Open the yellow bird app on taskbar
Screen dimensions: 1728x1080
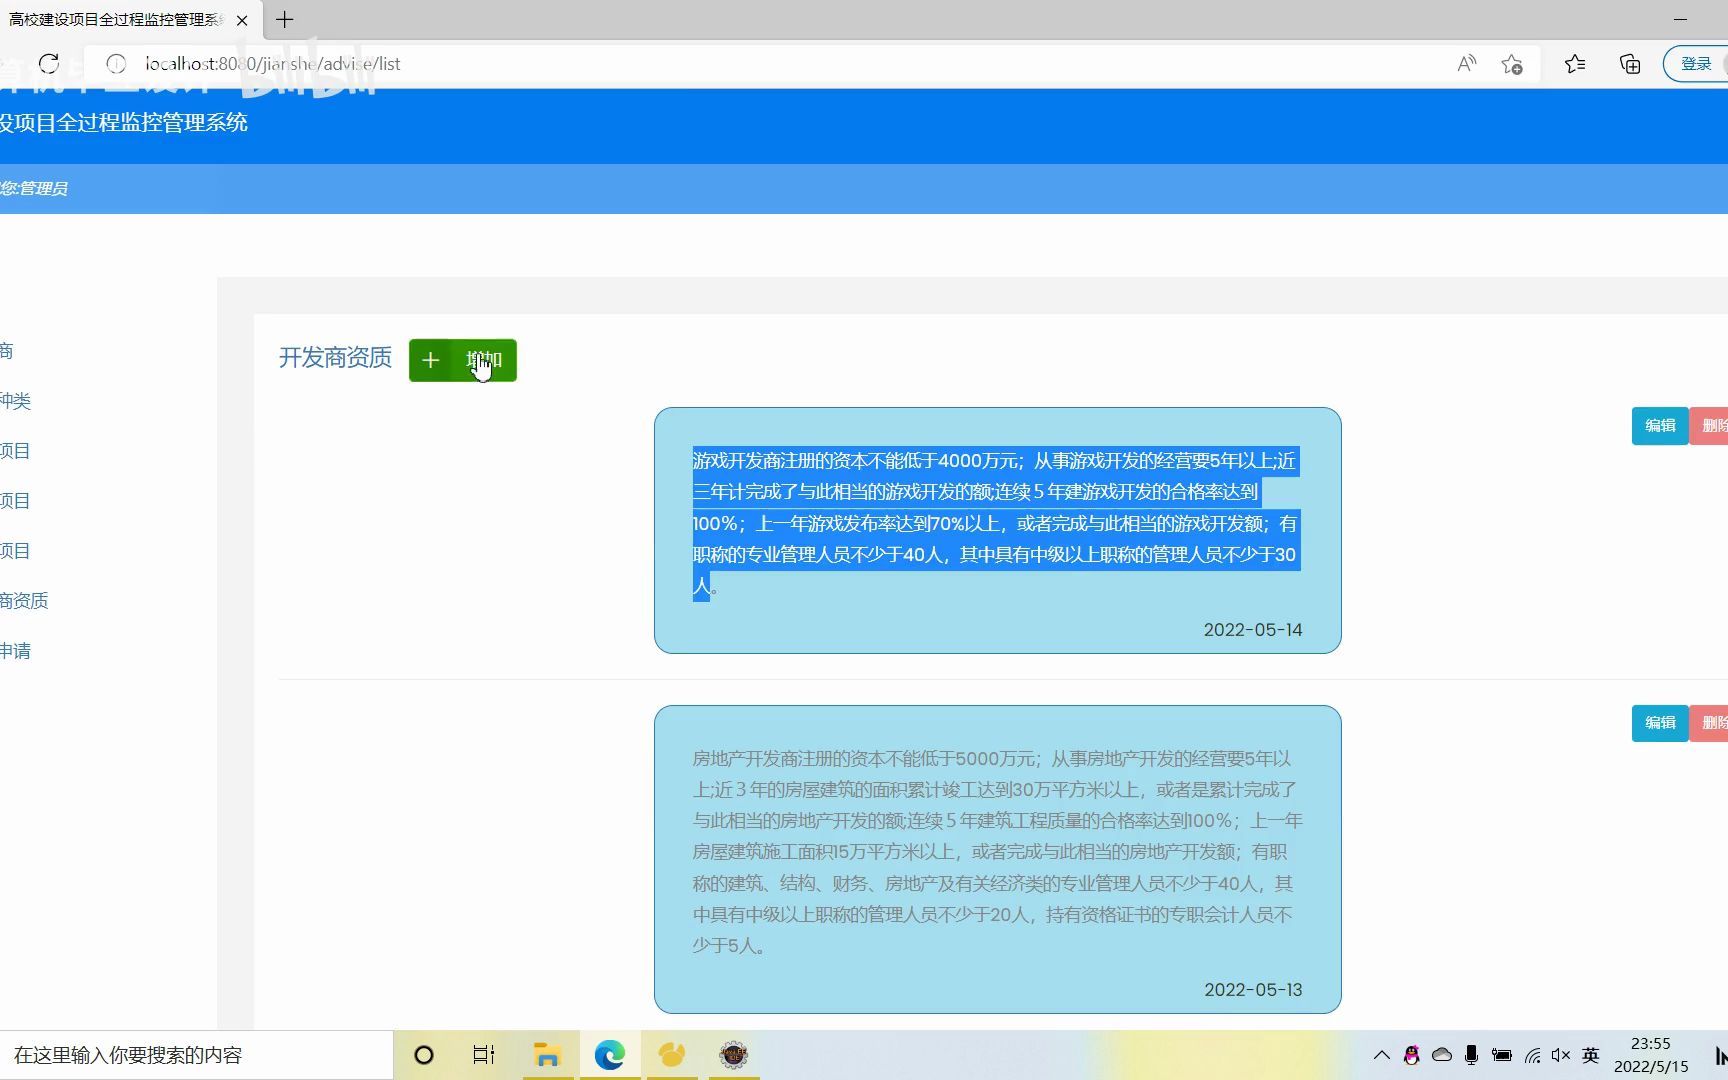coord(672,1055)
